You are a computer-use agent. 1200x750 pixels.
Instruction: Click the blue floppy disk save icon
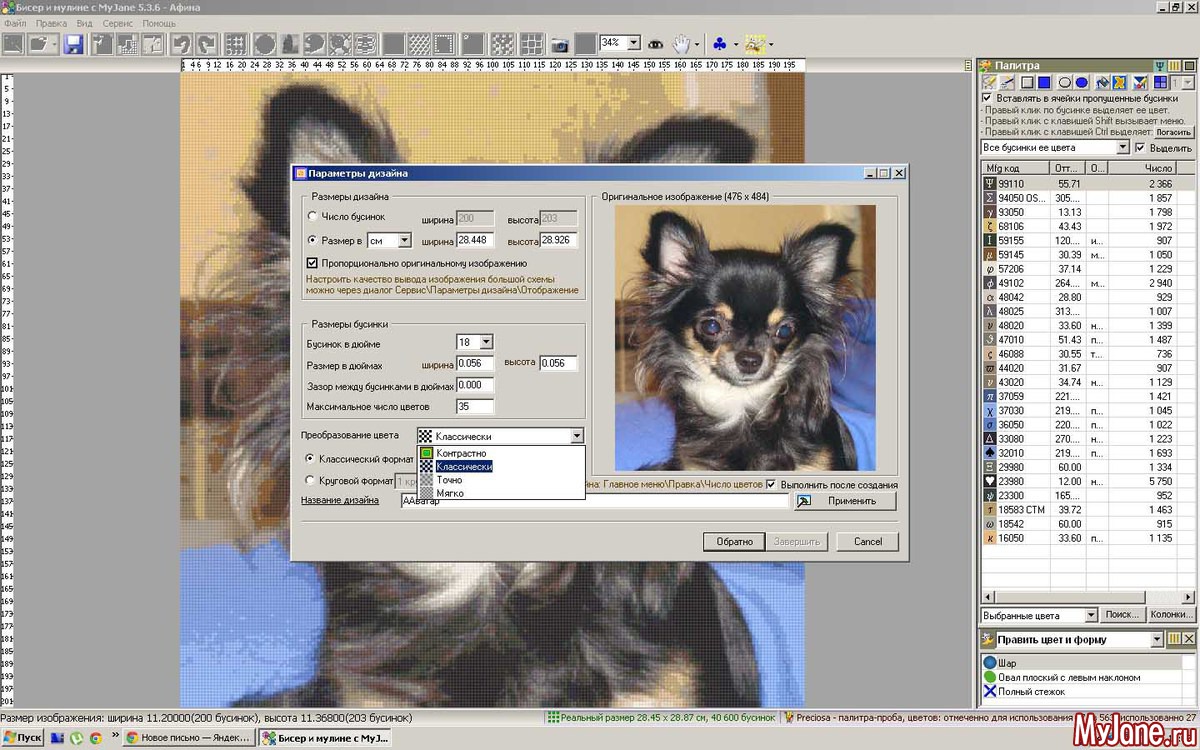(73, 44)
